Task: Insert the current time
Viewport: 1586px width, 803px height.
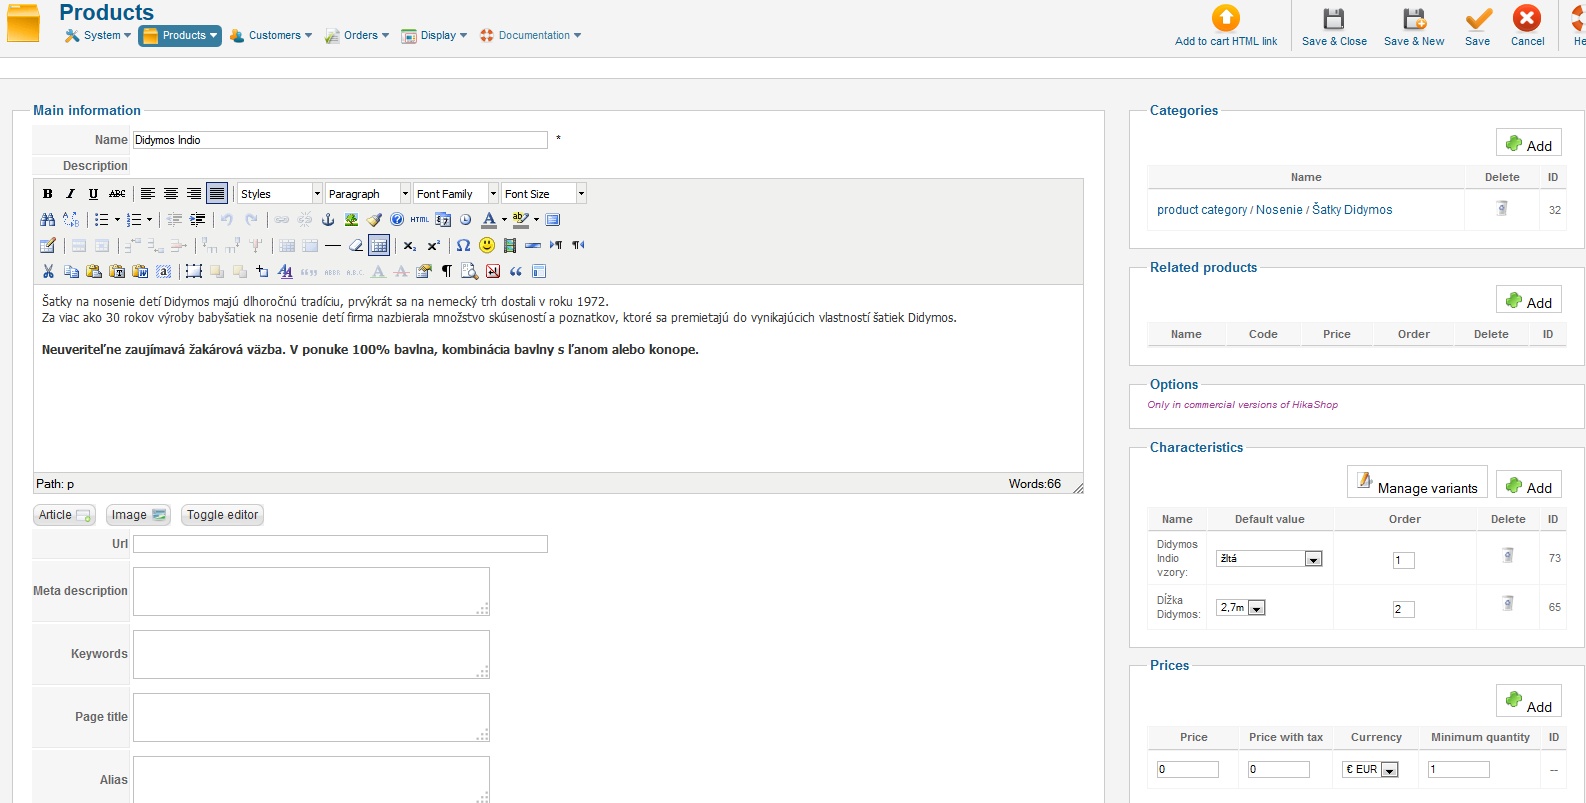Action: 466,220
